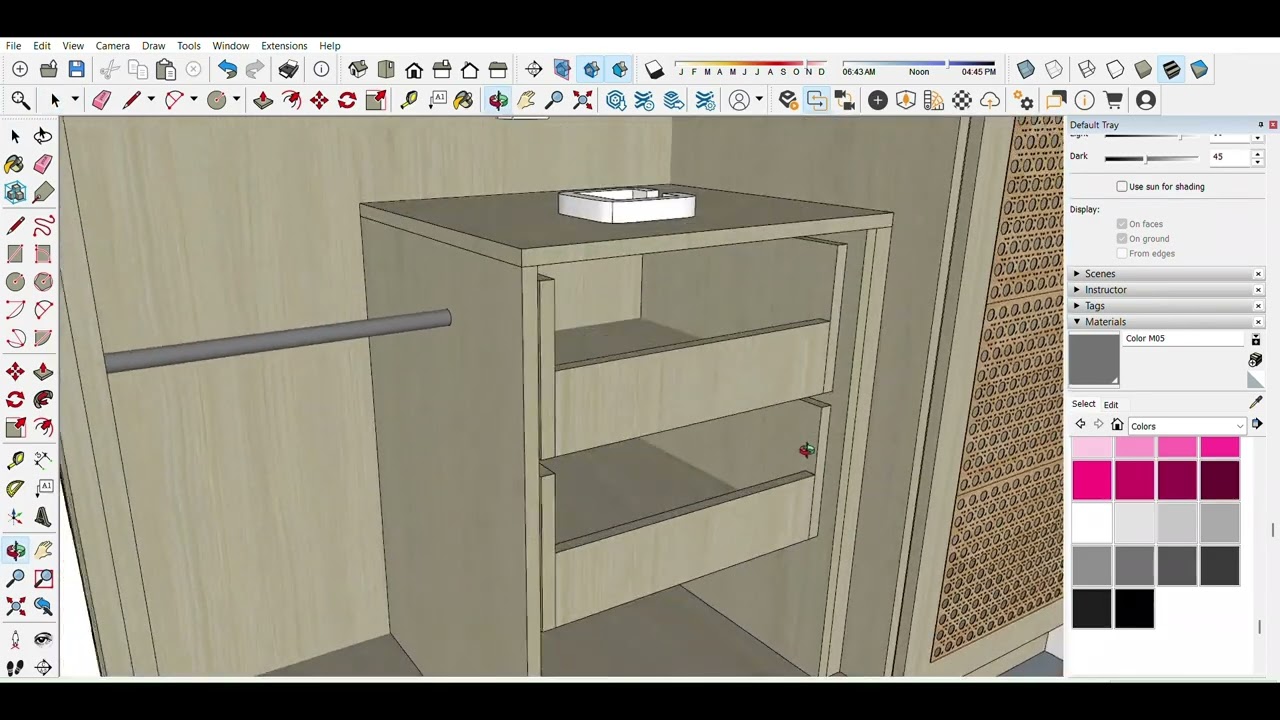Open dropdown arrow next to Select tool
The height and width of the screenshot is (720, 1280).
pyautogui.click(x=74, y=100)
